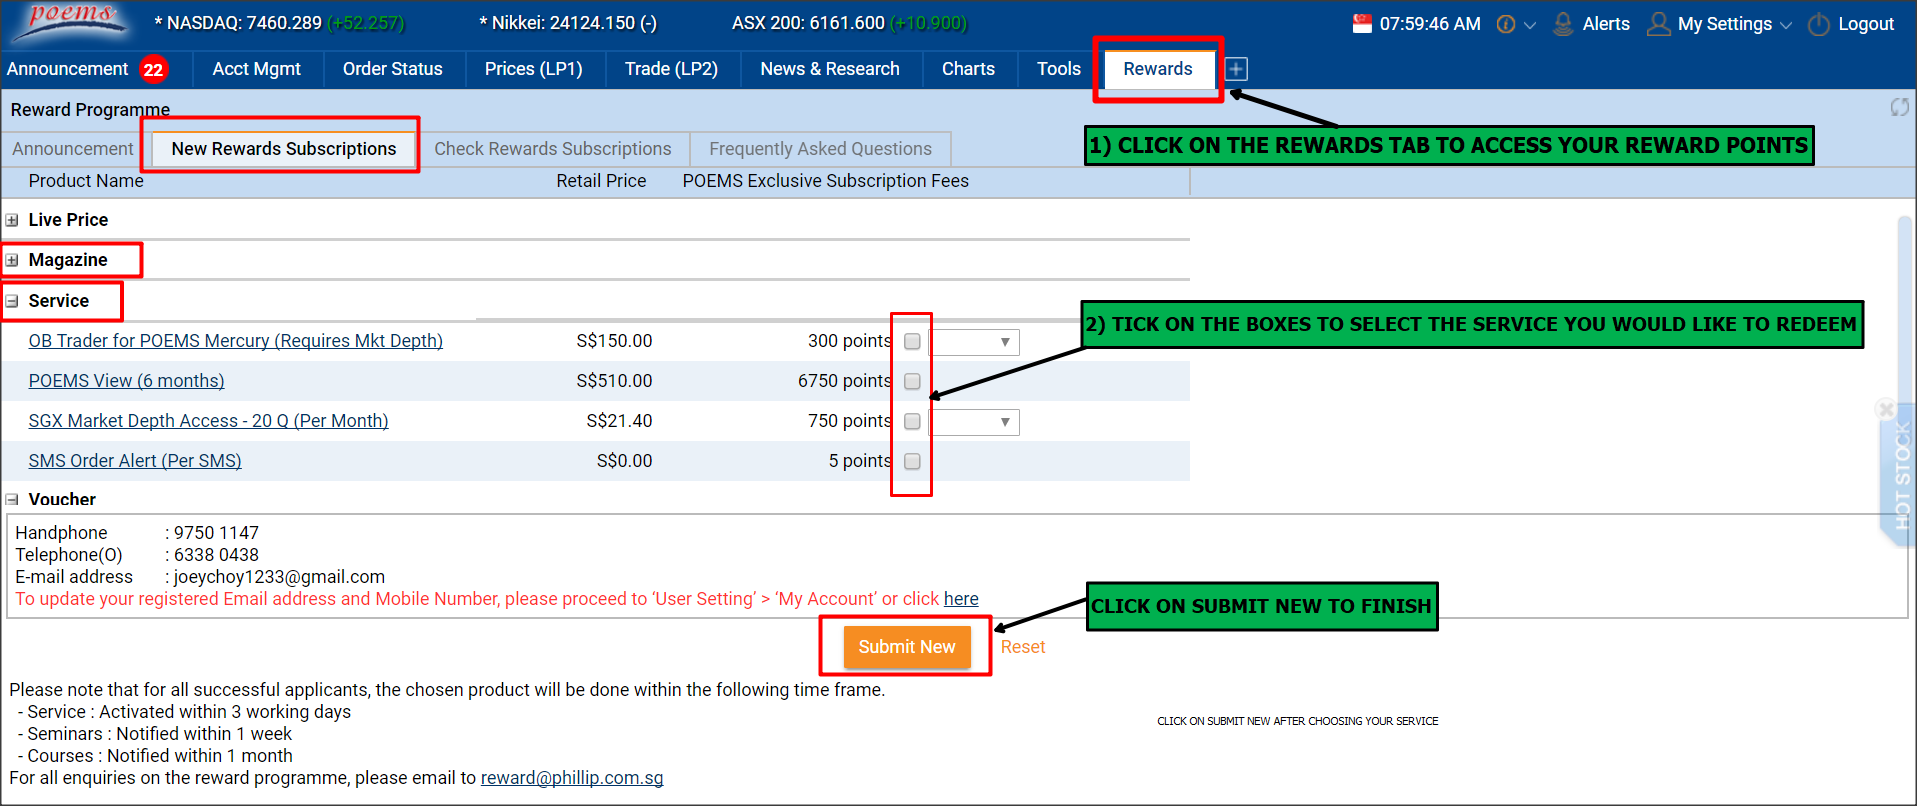Open News & Research tab
The width and height of the screenshot is (1917, 806).
coord(830,69)
